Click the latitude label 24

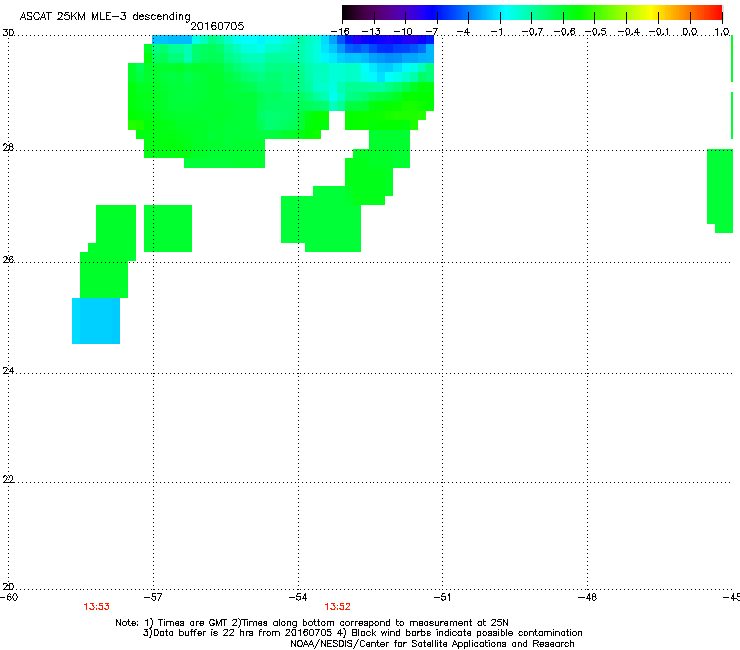pyautogui.click(x=8, y=371)
